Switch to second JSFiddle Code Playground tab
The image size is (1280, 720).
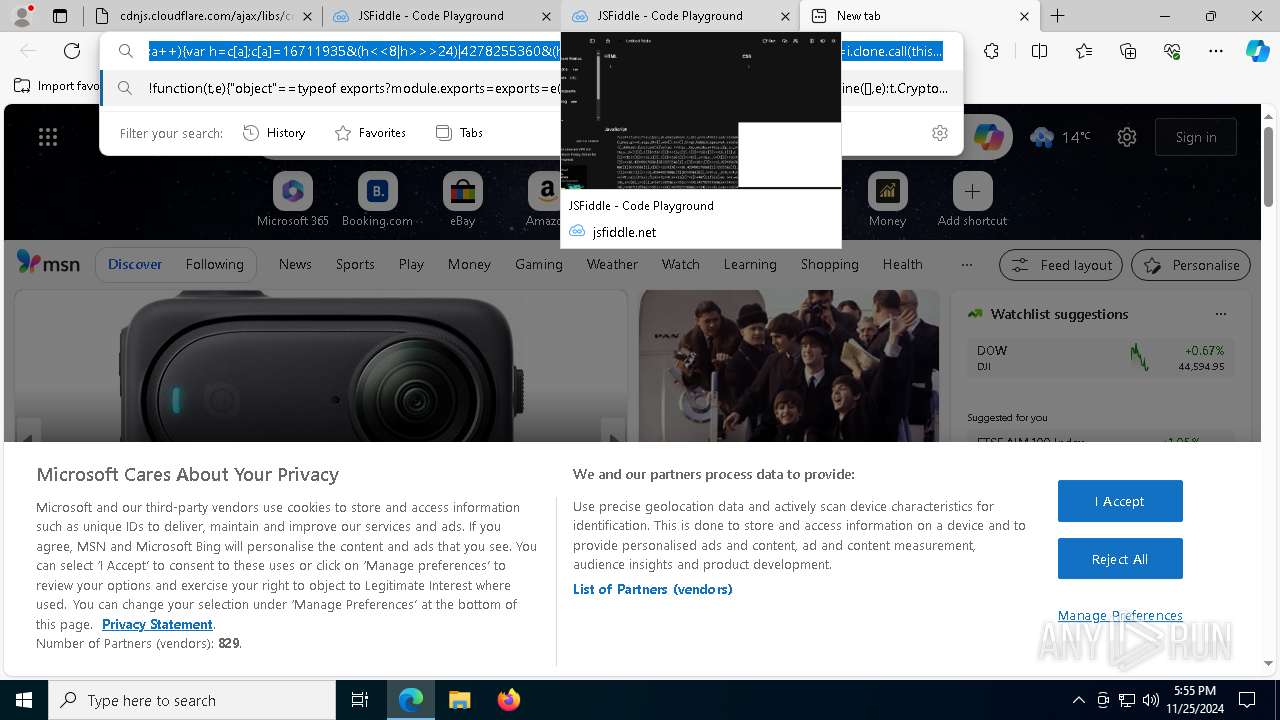681,16
